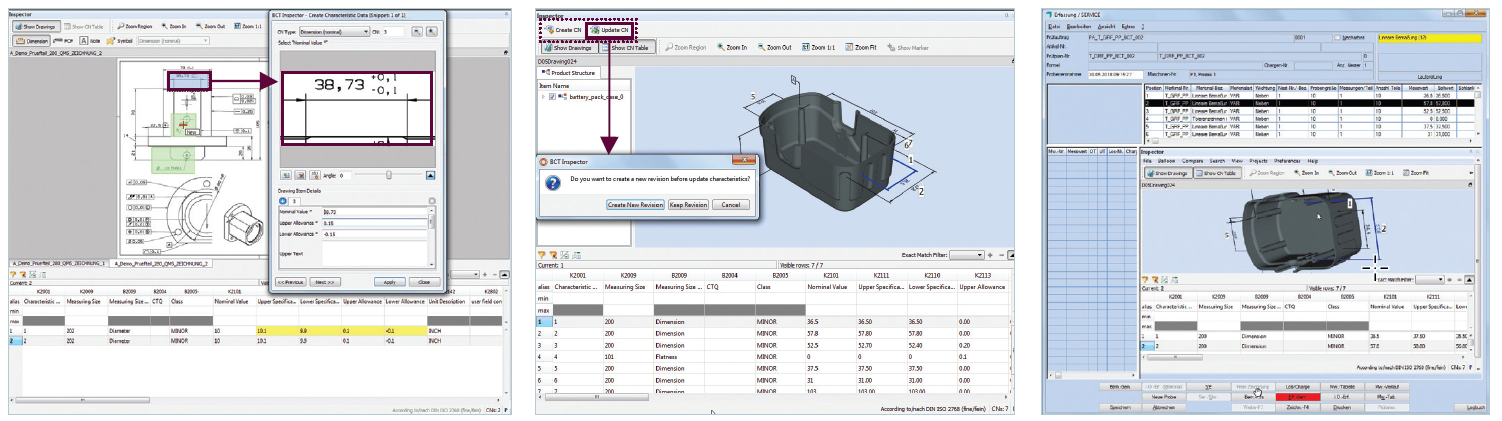Screen dimensions: 1502x421
Task: Click the yellow 10.1 Upper Specification cell
Action: 276,331
